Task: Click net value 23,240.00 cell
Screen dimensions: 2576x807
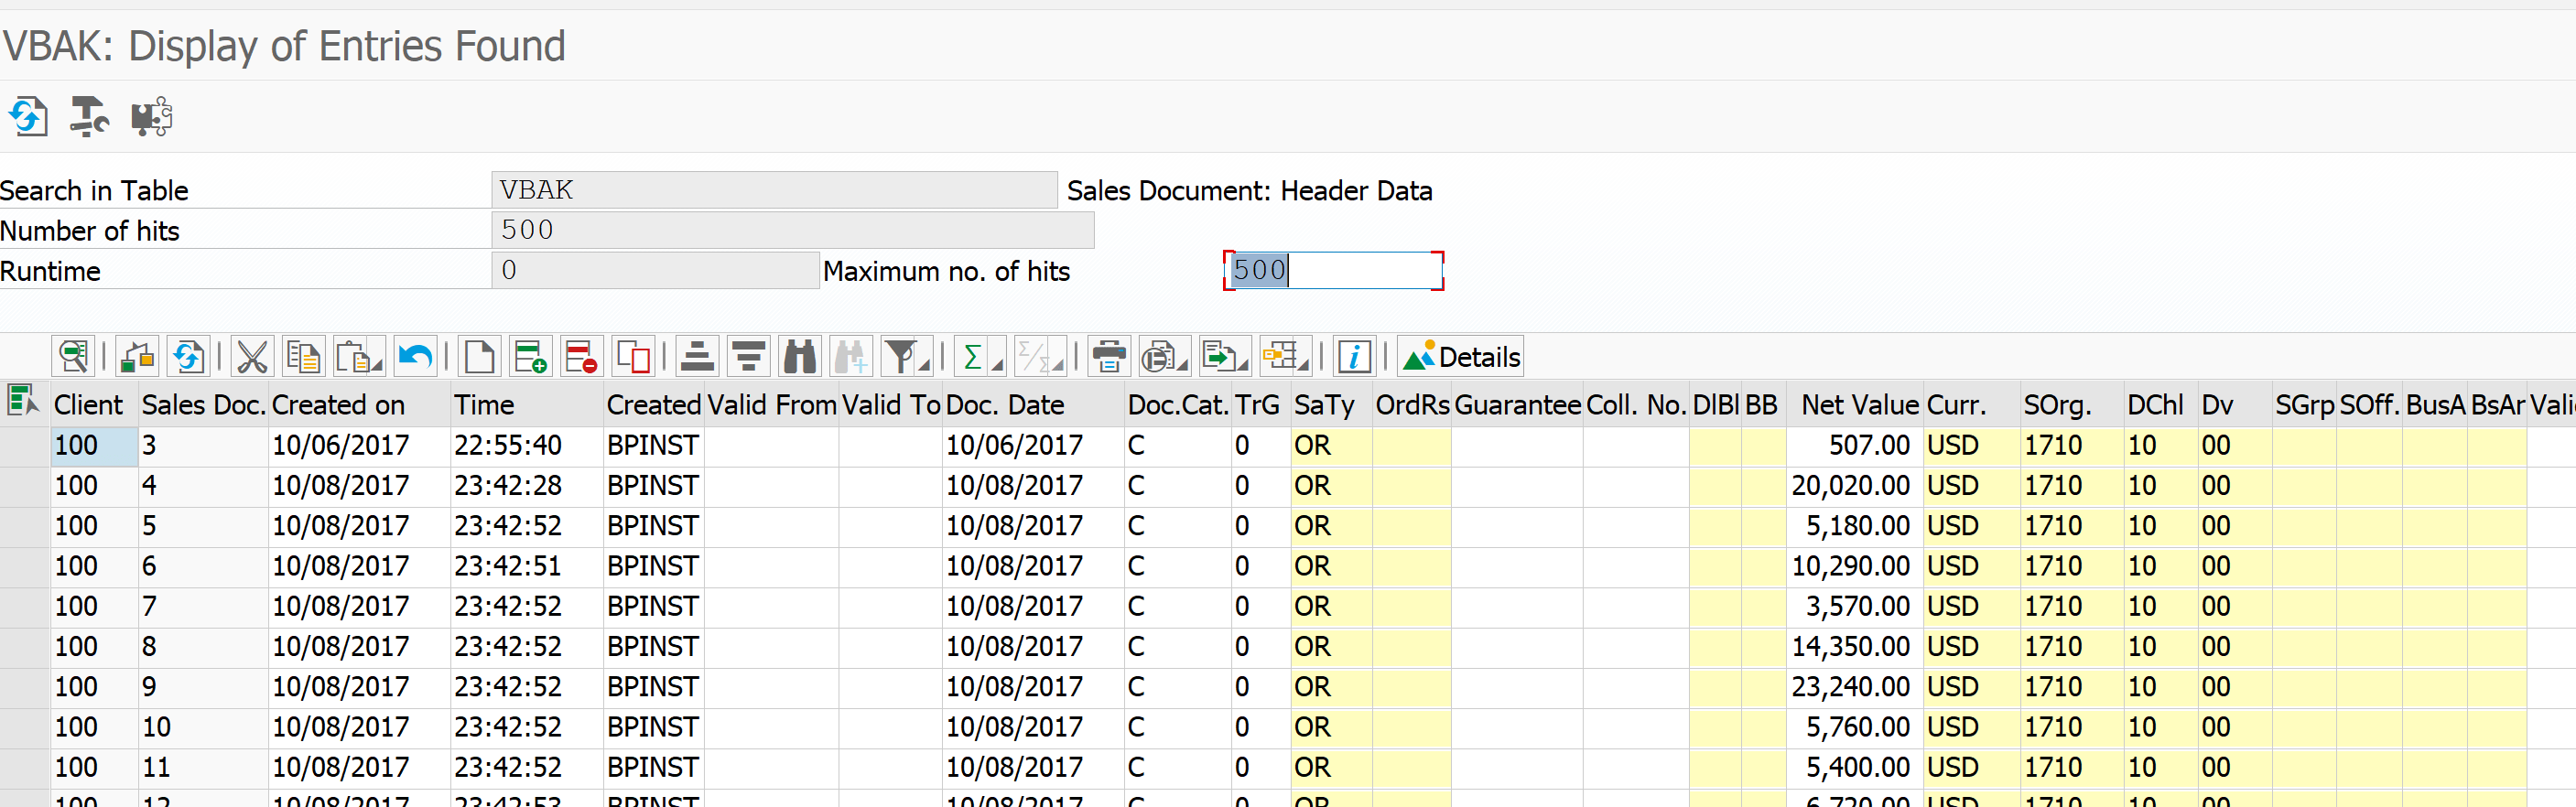Action: pos(1855,688)
